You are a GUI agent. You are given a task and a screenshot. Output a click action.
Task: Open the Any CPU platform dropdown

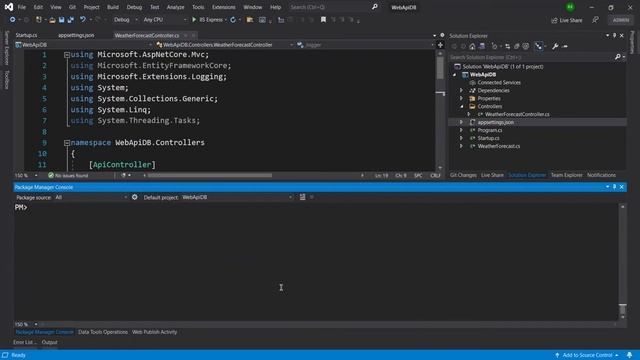(165, 20)
